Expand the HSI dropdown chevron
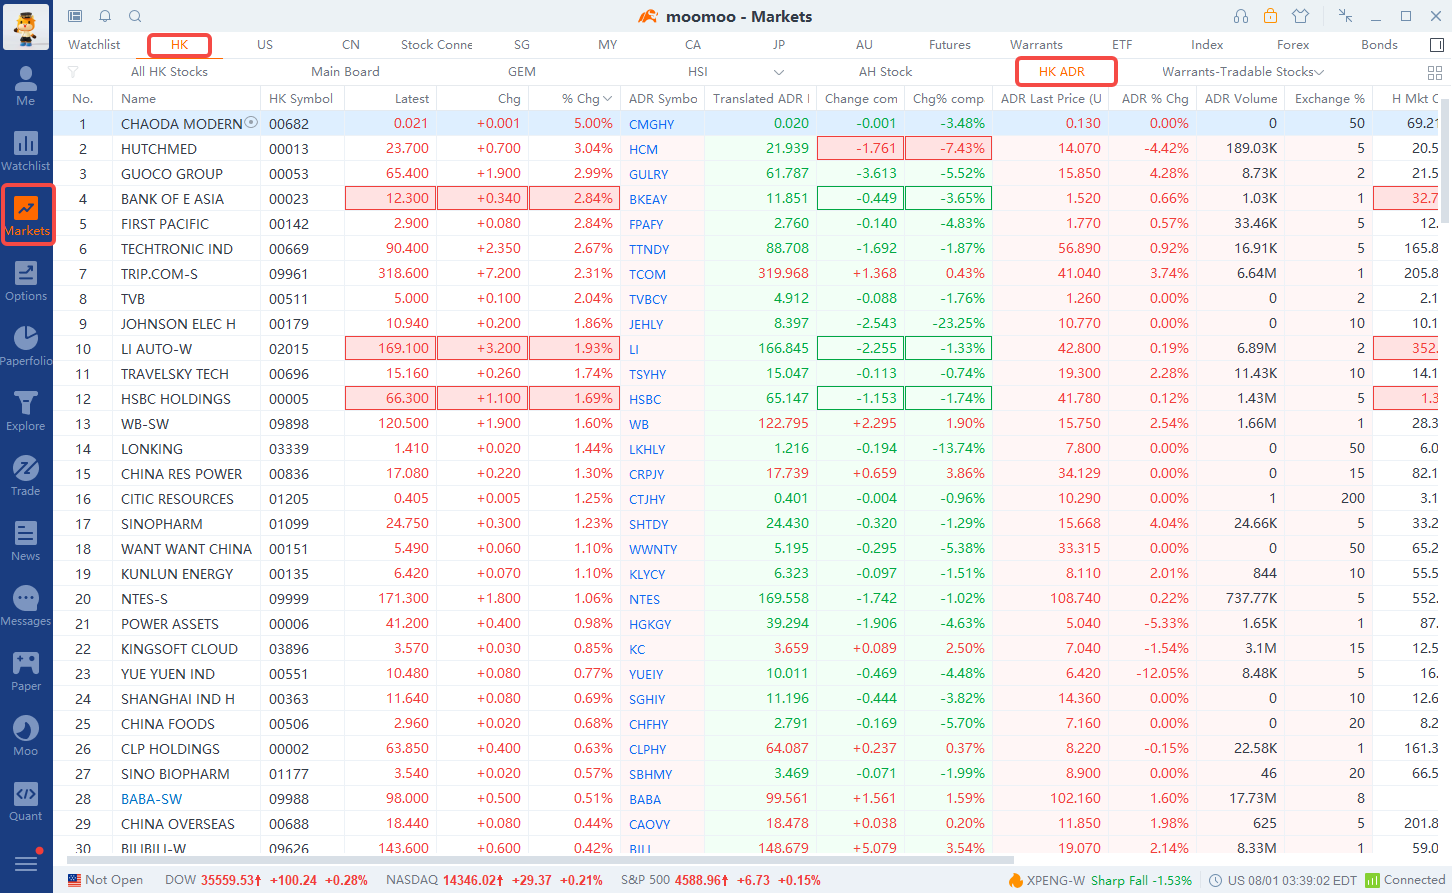1452x893 pixels. point(778,72)
